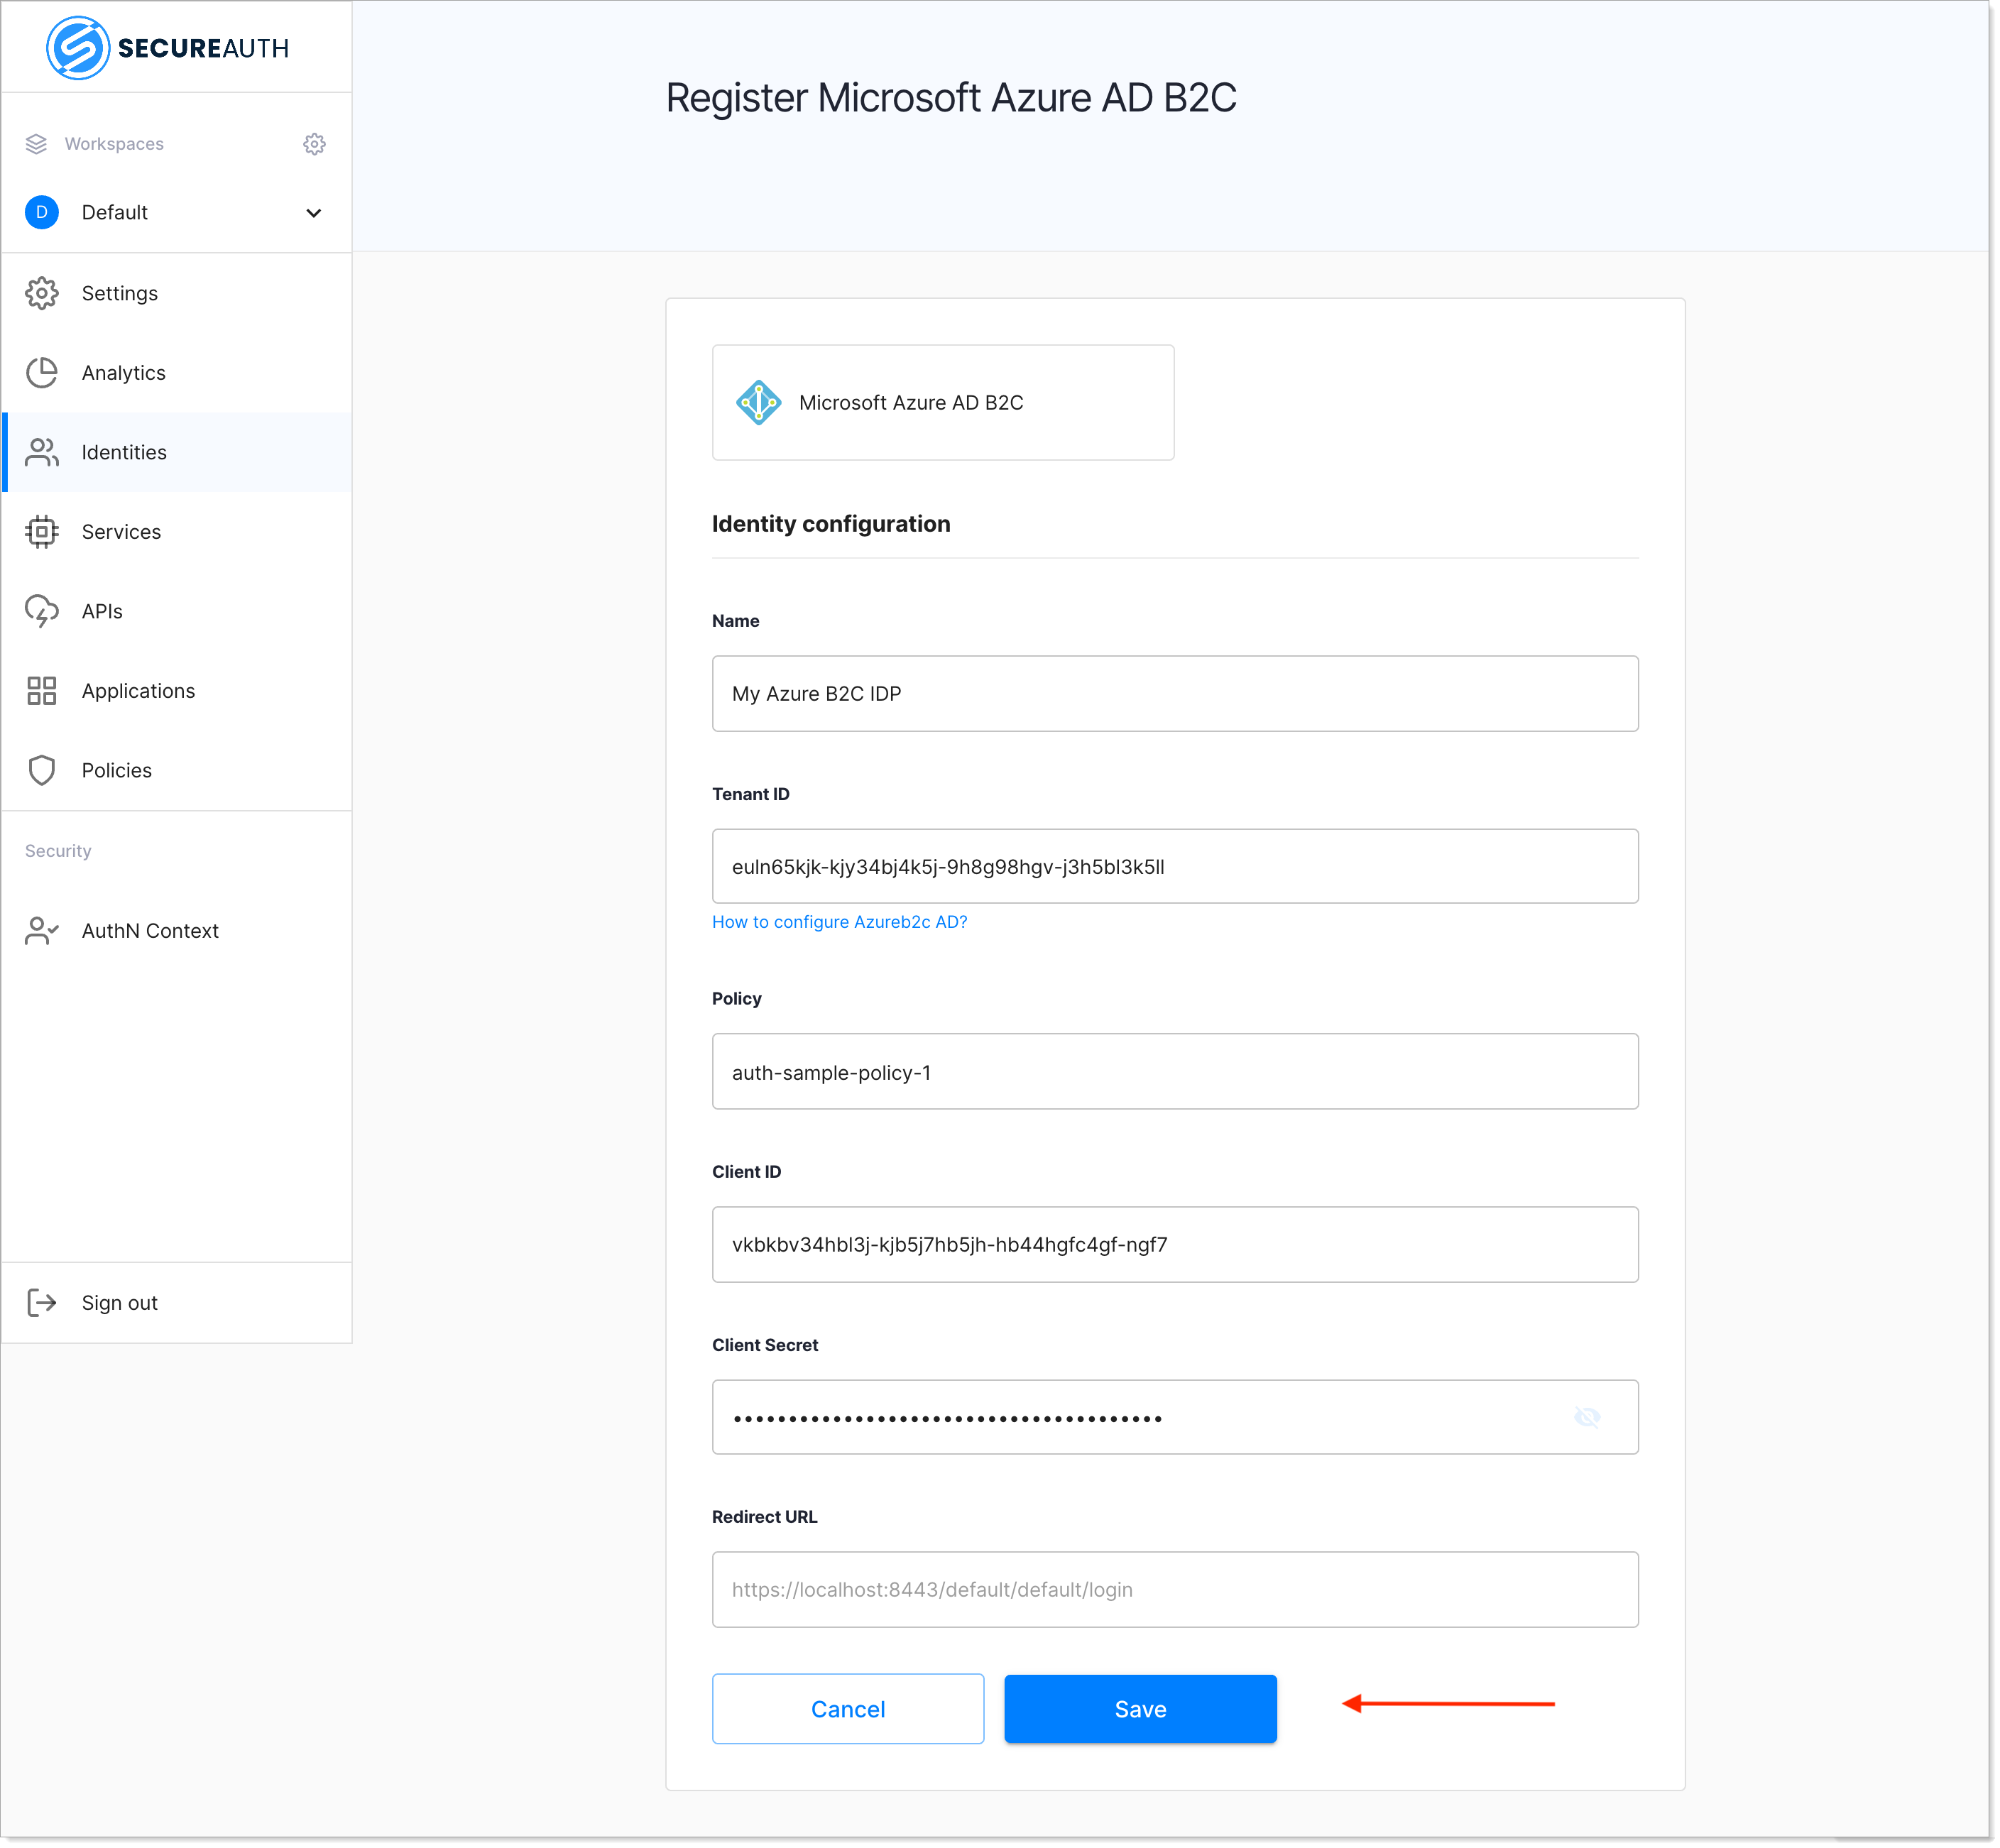2000x1848 pixels.
Task: Click the SecureAuth logo
Action: [167, 48]
